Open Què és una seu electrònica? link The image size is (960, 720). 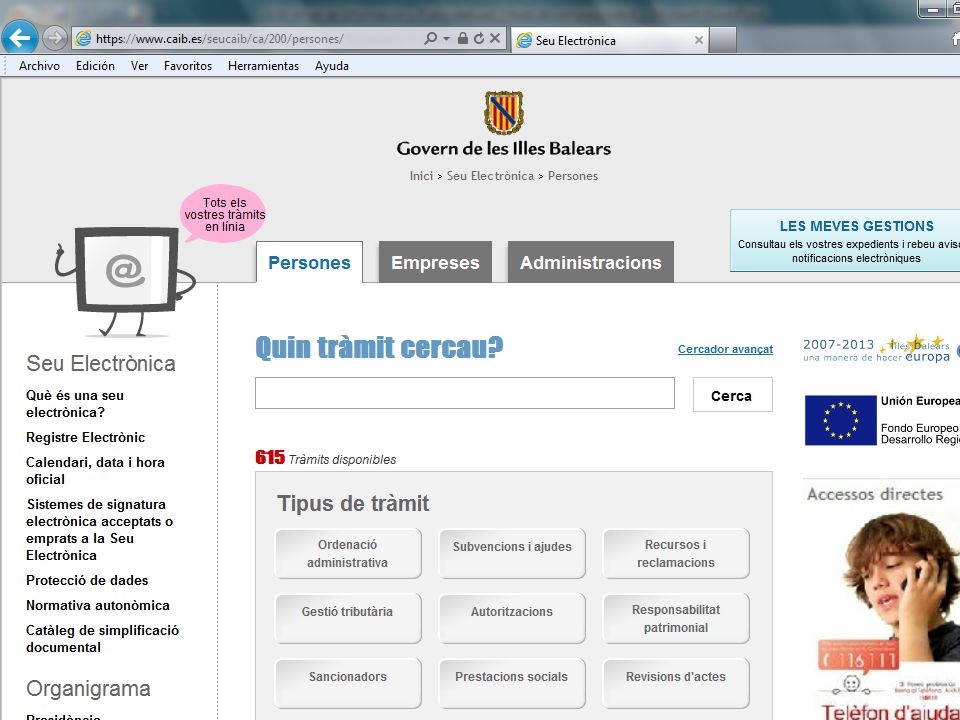75,404
